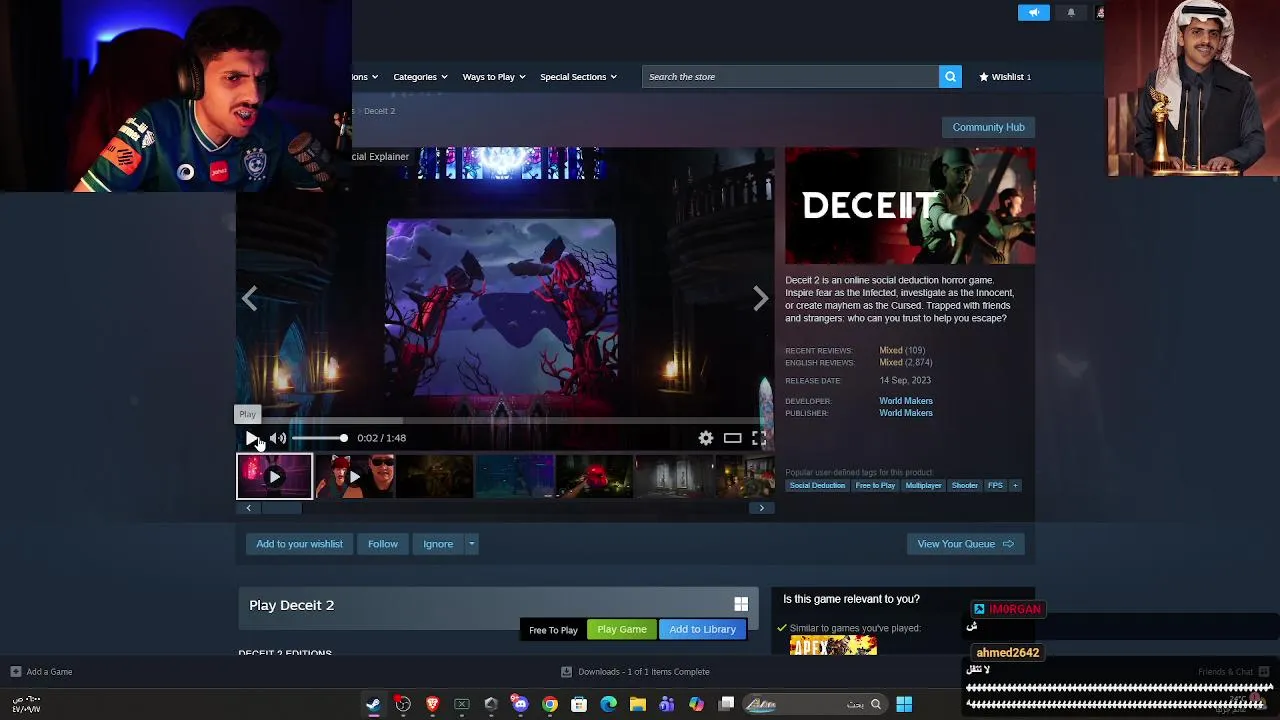Open the Ways to Play menu
The image size is (1280, 720).
[x=494, y=76]
